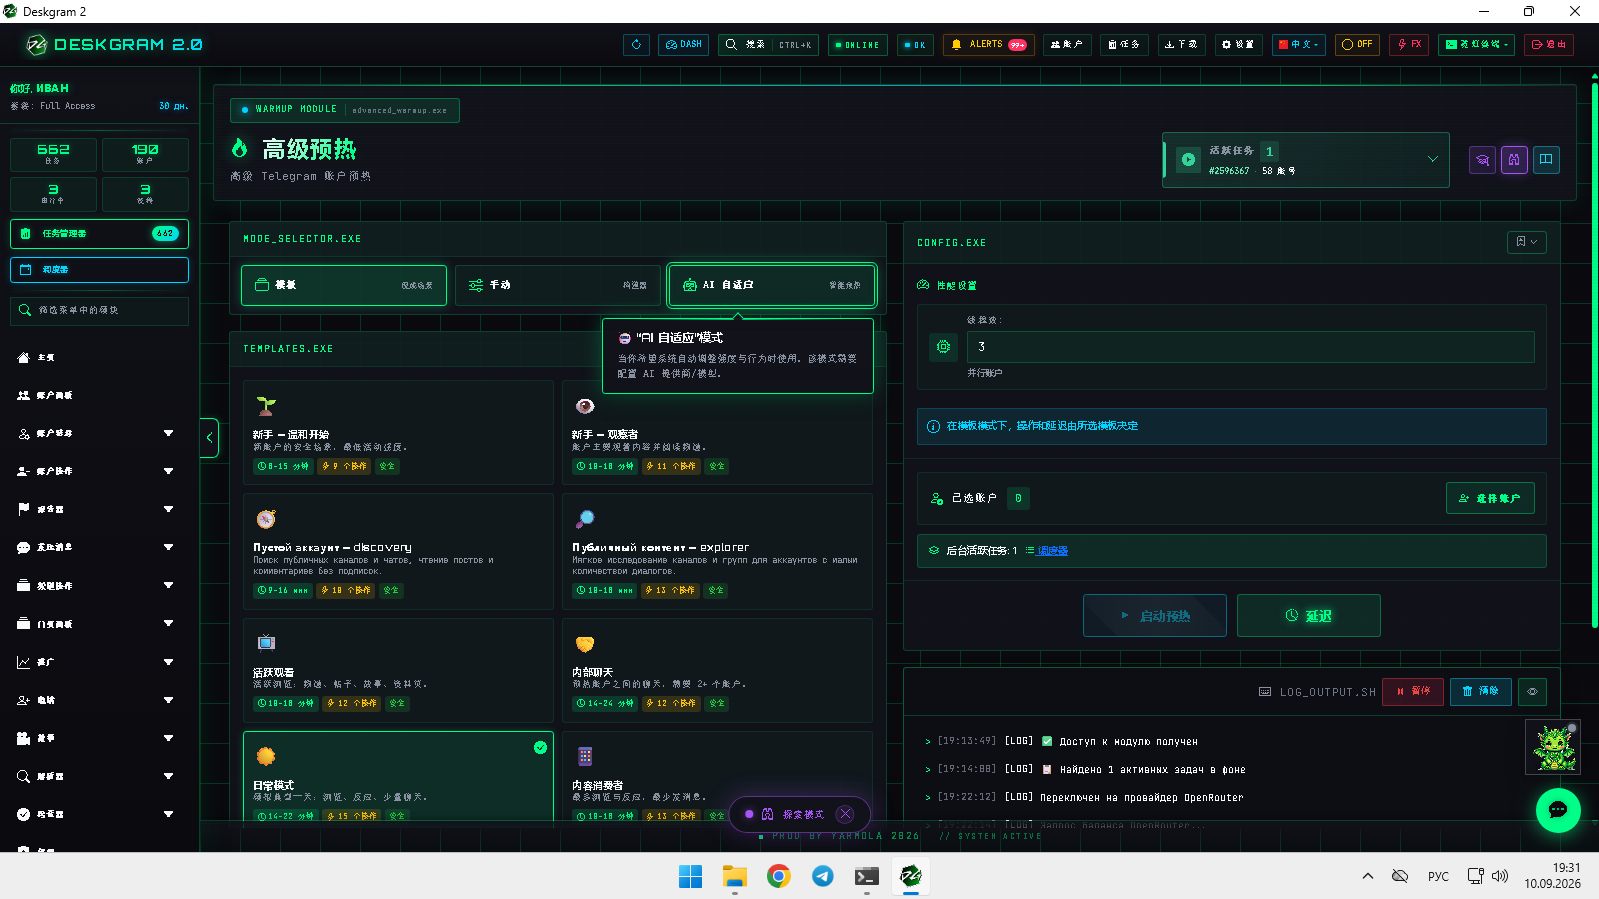This screenshot has width=1599, height=899.
Task: Toggle the checked 日常模式 template card
Action: click(x=398, y=776)
